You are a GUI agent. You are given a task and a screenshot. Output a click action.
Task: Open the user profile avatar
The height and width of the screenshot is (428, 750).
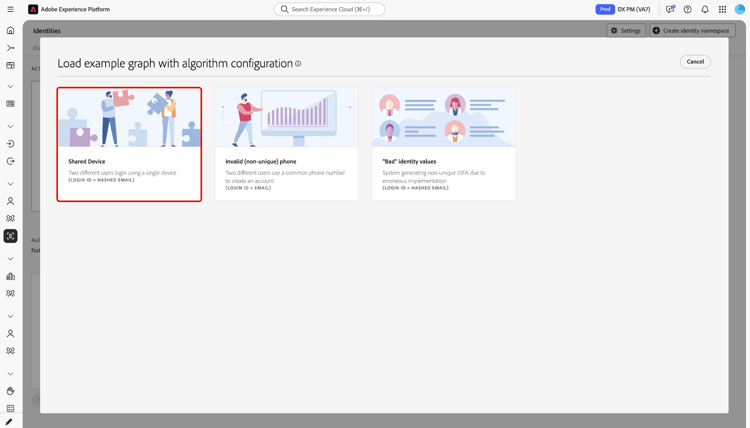pyautogui.click(x=739, y=9)
